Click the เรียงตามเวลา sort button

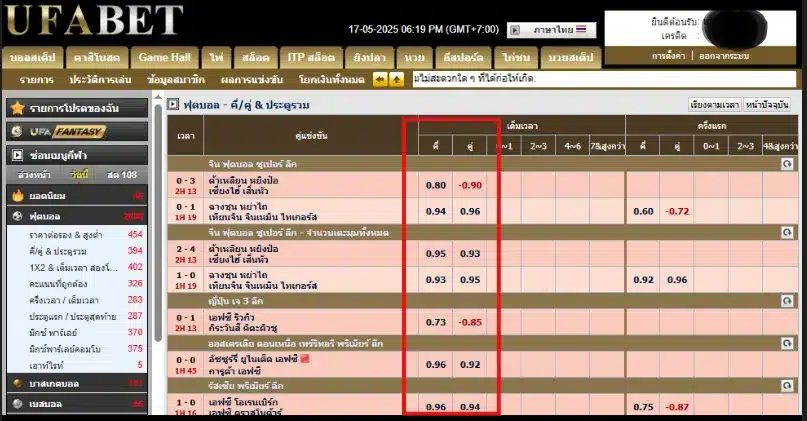(714, 104)
